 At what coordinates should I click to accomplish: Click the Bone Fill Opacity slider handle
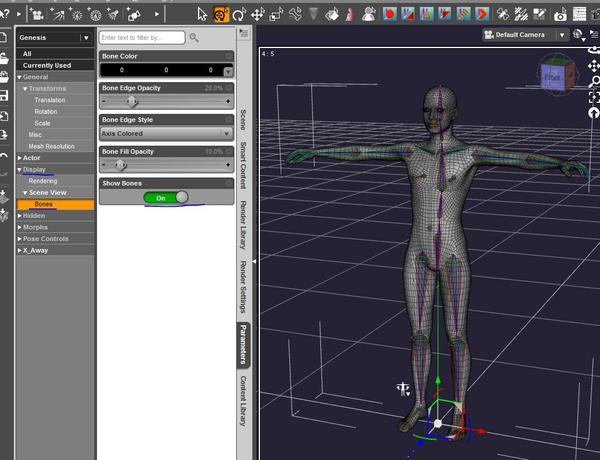pos(121,165)
